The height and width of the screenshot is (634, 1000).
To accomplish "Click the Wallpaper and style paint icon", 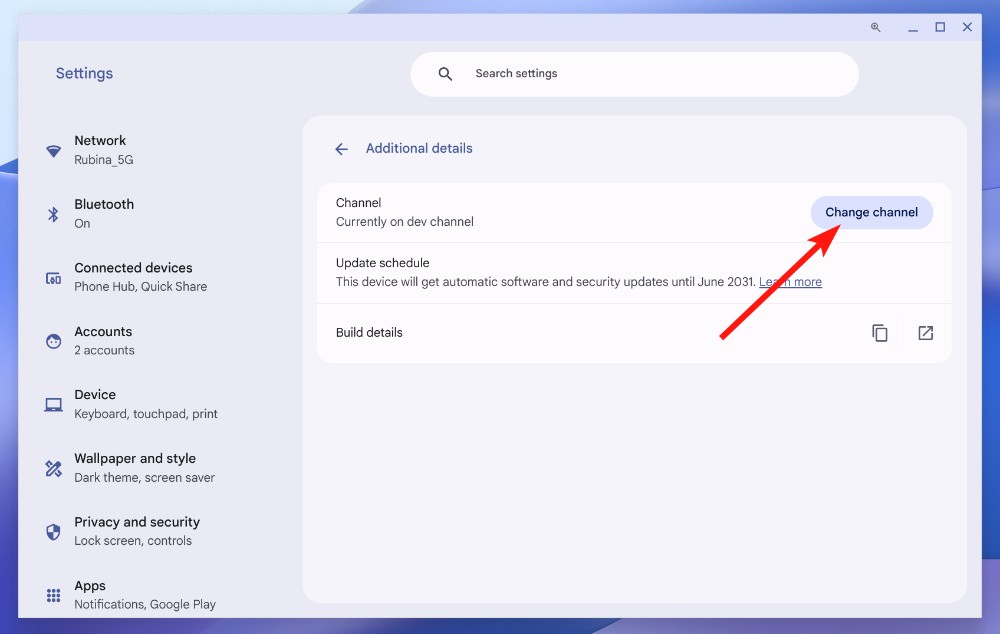I will 53,467.
